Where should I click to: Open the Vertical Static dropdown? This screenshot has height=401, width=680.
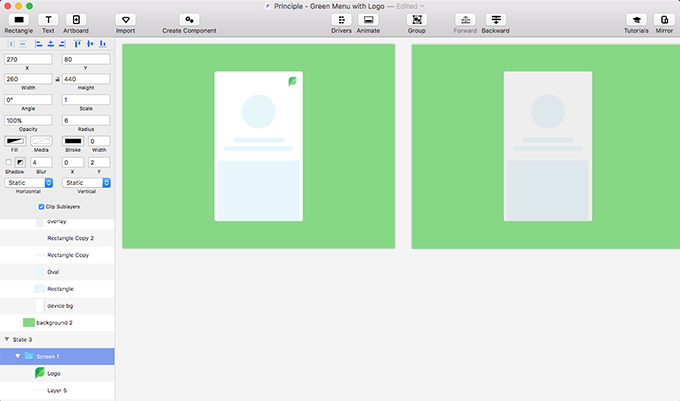pos(86,183)
